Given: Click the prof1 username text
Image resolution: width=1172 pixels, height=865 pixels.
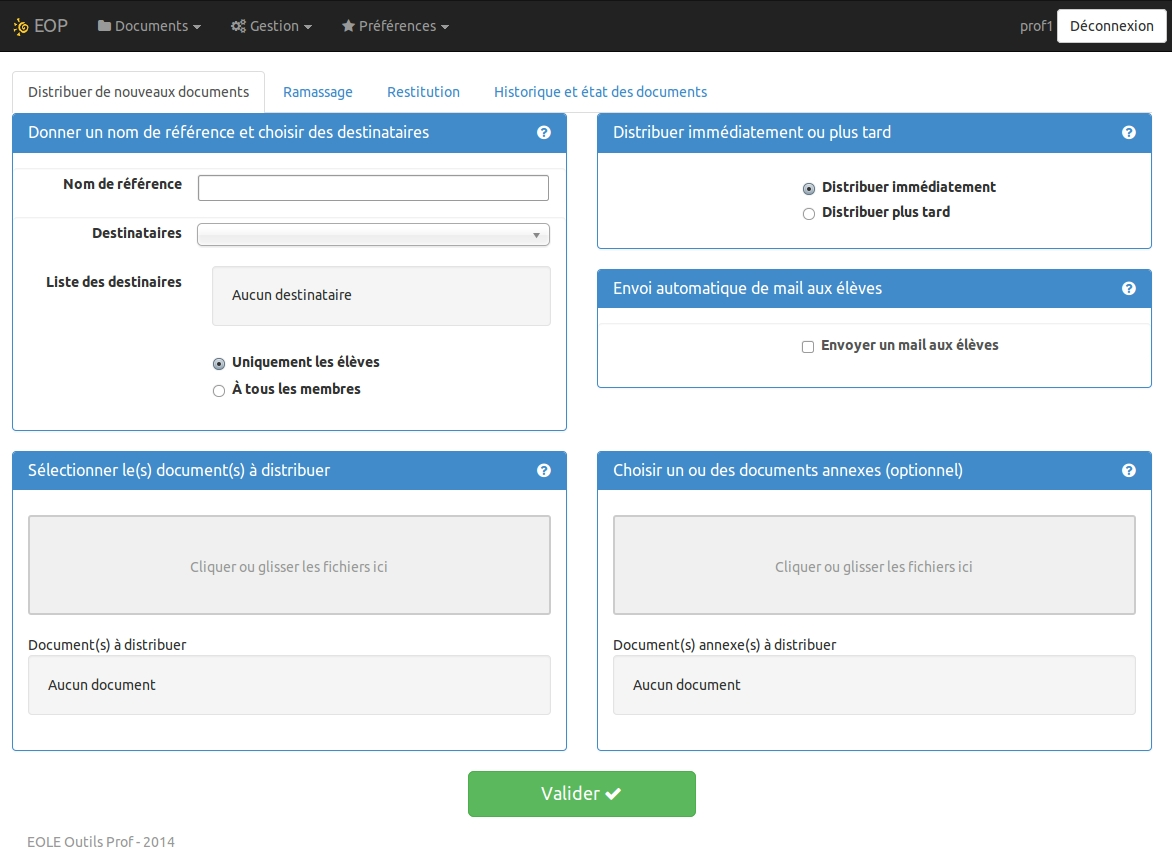Looking at the screenshot, I should 1035,26.
